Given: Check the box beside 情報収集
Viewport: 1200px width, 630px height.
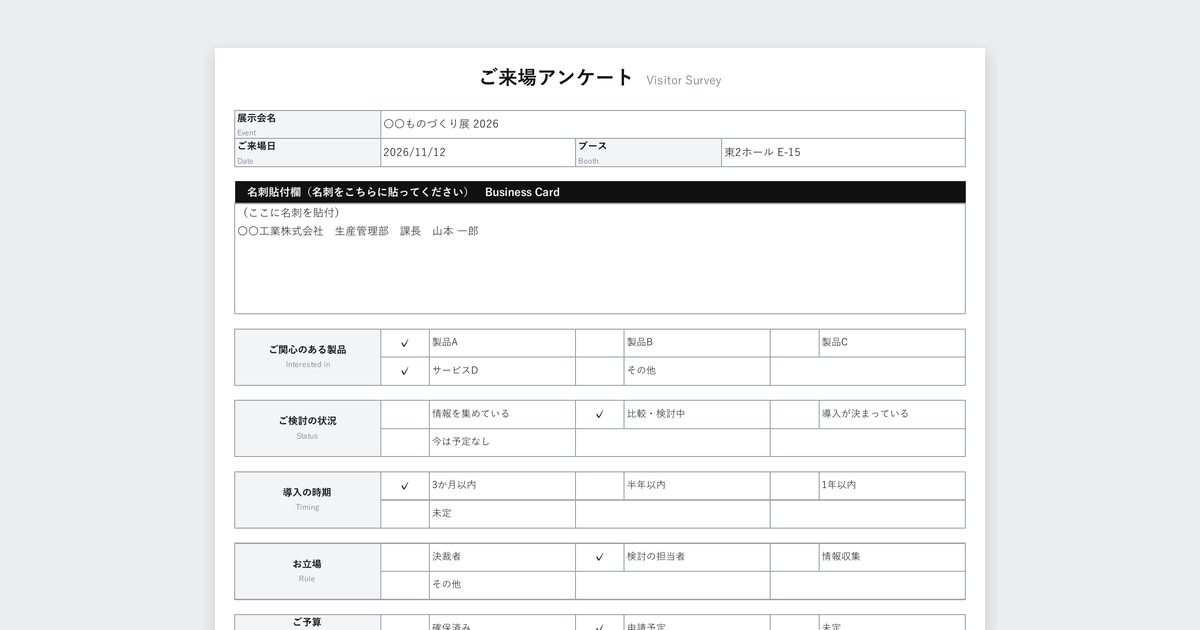Looking at the screenshot, I should [x=794, y=557].
